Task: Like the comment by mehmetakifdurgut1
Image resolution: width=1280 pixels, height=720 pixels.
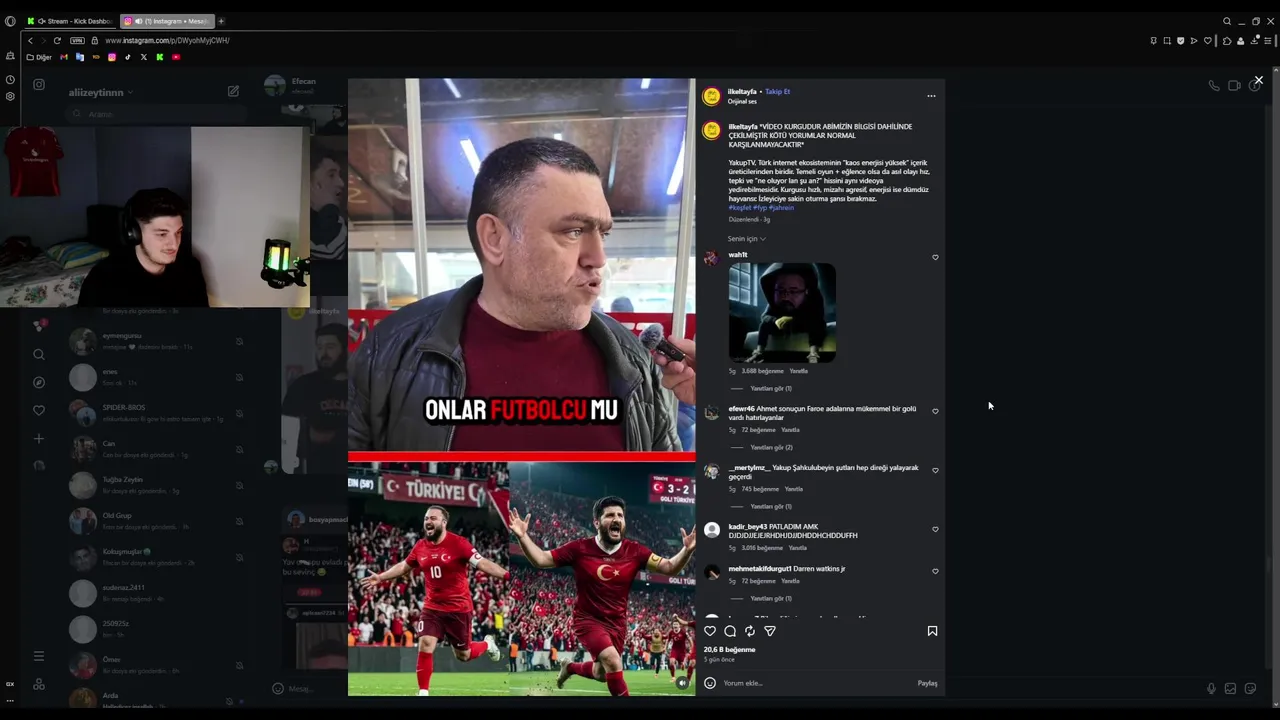Action: pos(935,571)
